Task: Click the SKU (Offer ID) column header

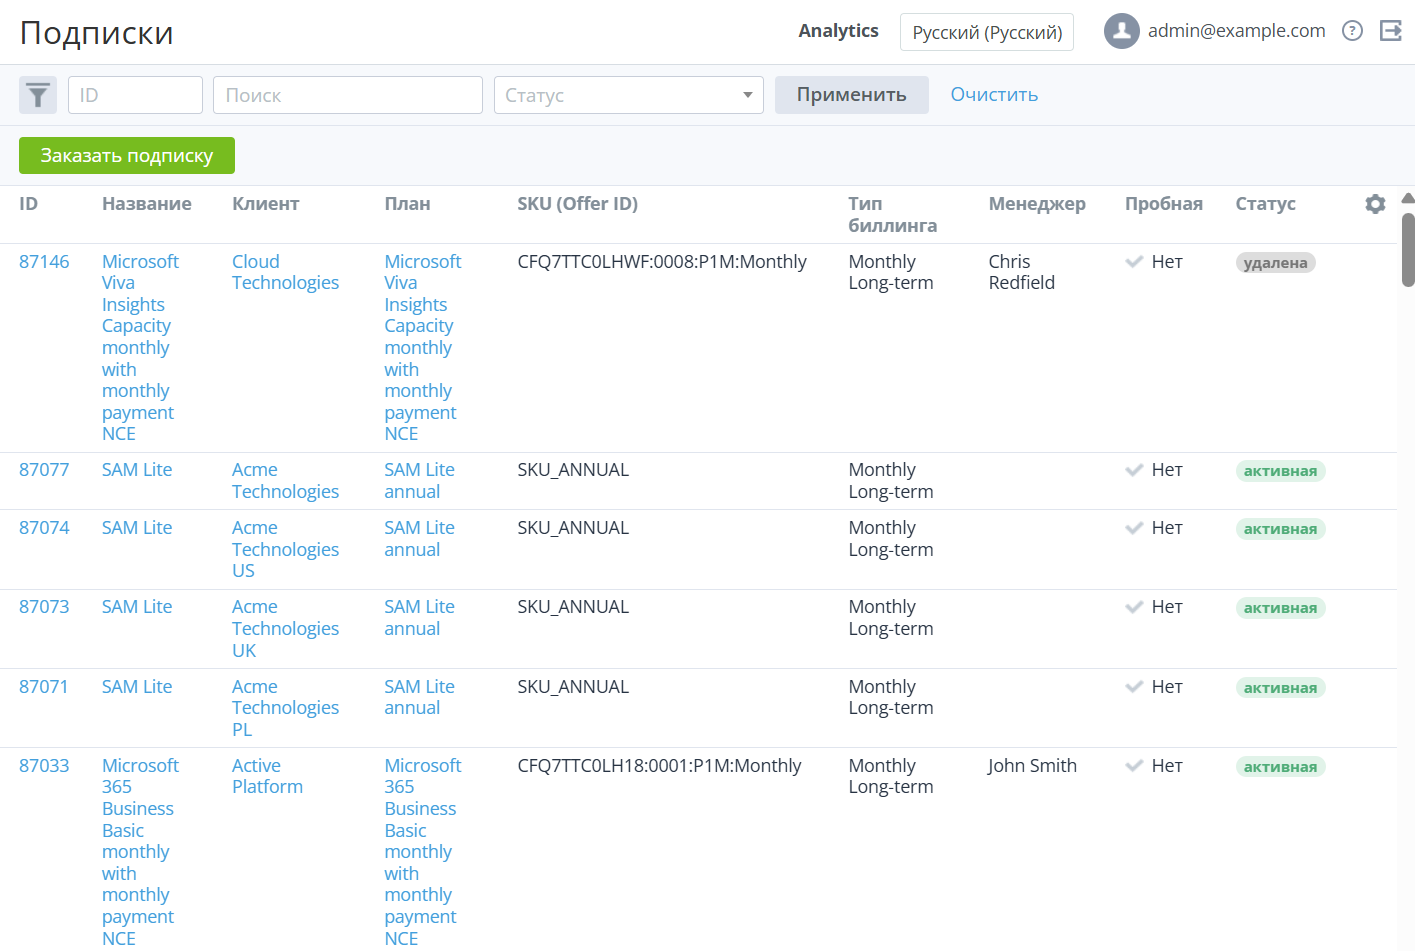Action: coord(577,204)
